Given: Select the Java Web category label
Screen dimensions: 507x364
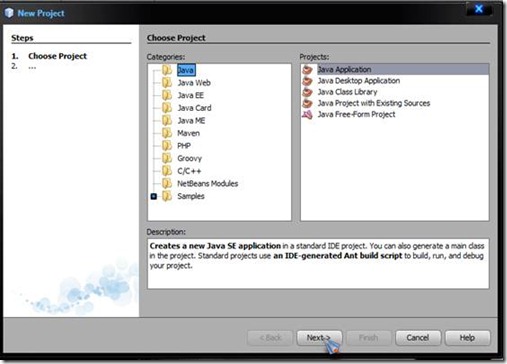Looking at the screenshot, I should pos(194,83).
